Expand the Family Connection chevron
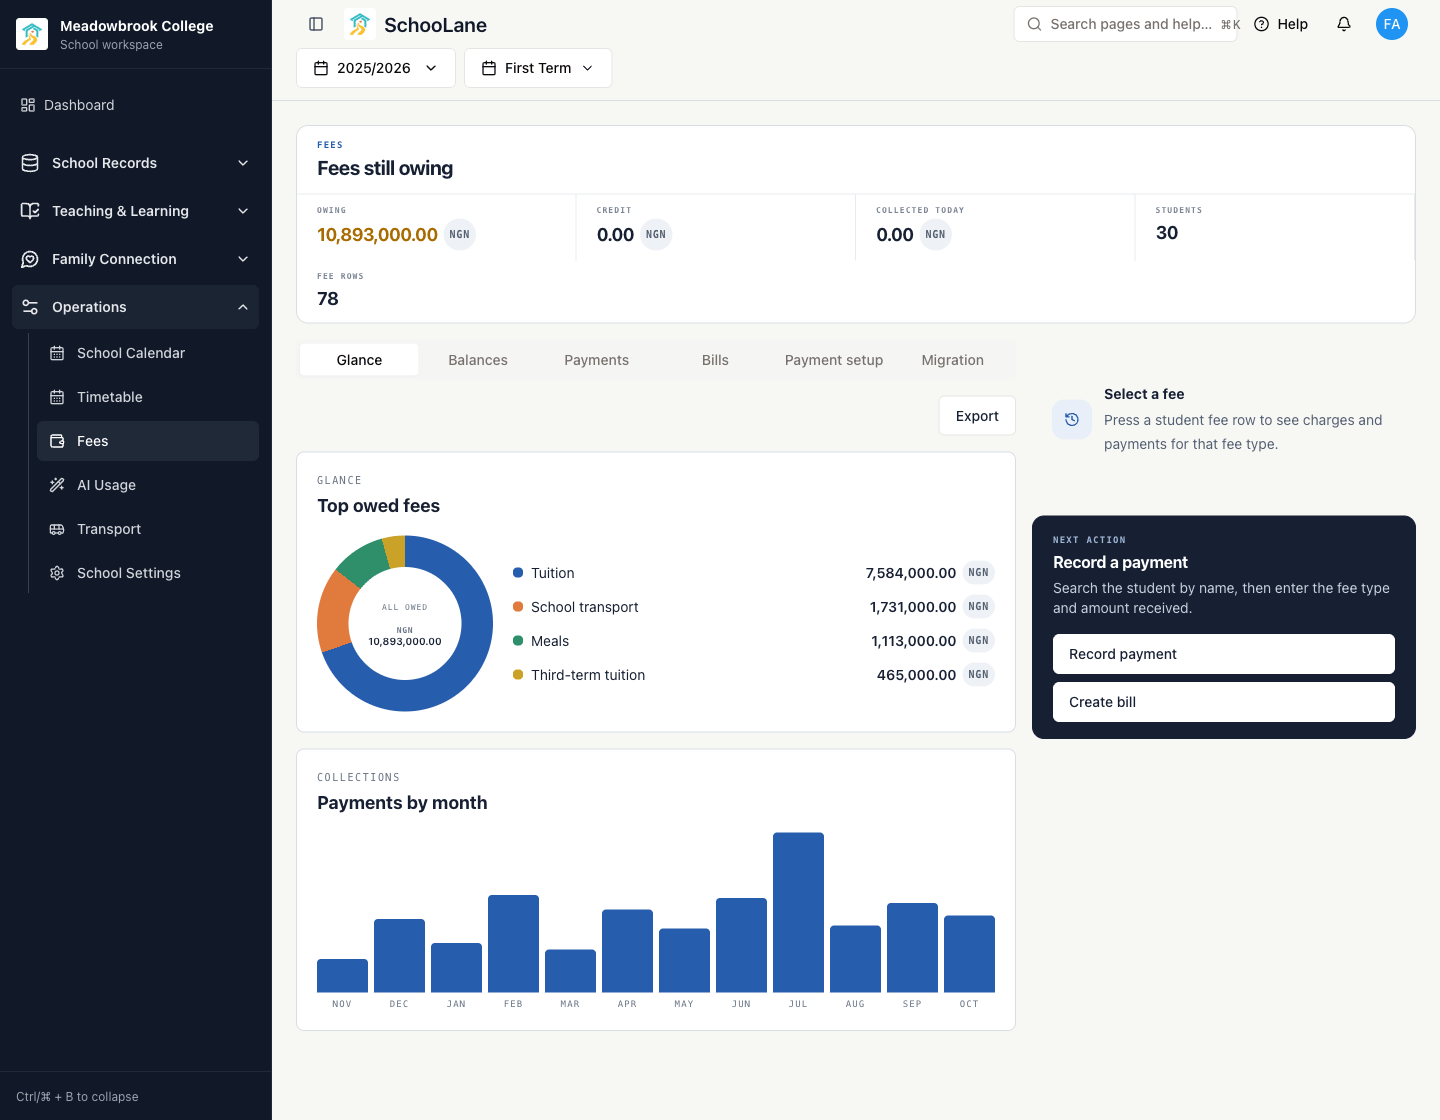The image size is (1440, 1120). tap(243, 259)
